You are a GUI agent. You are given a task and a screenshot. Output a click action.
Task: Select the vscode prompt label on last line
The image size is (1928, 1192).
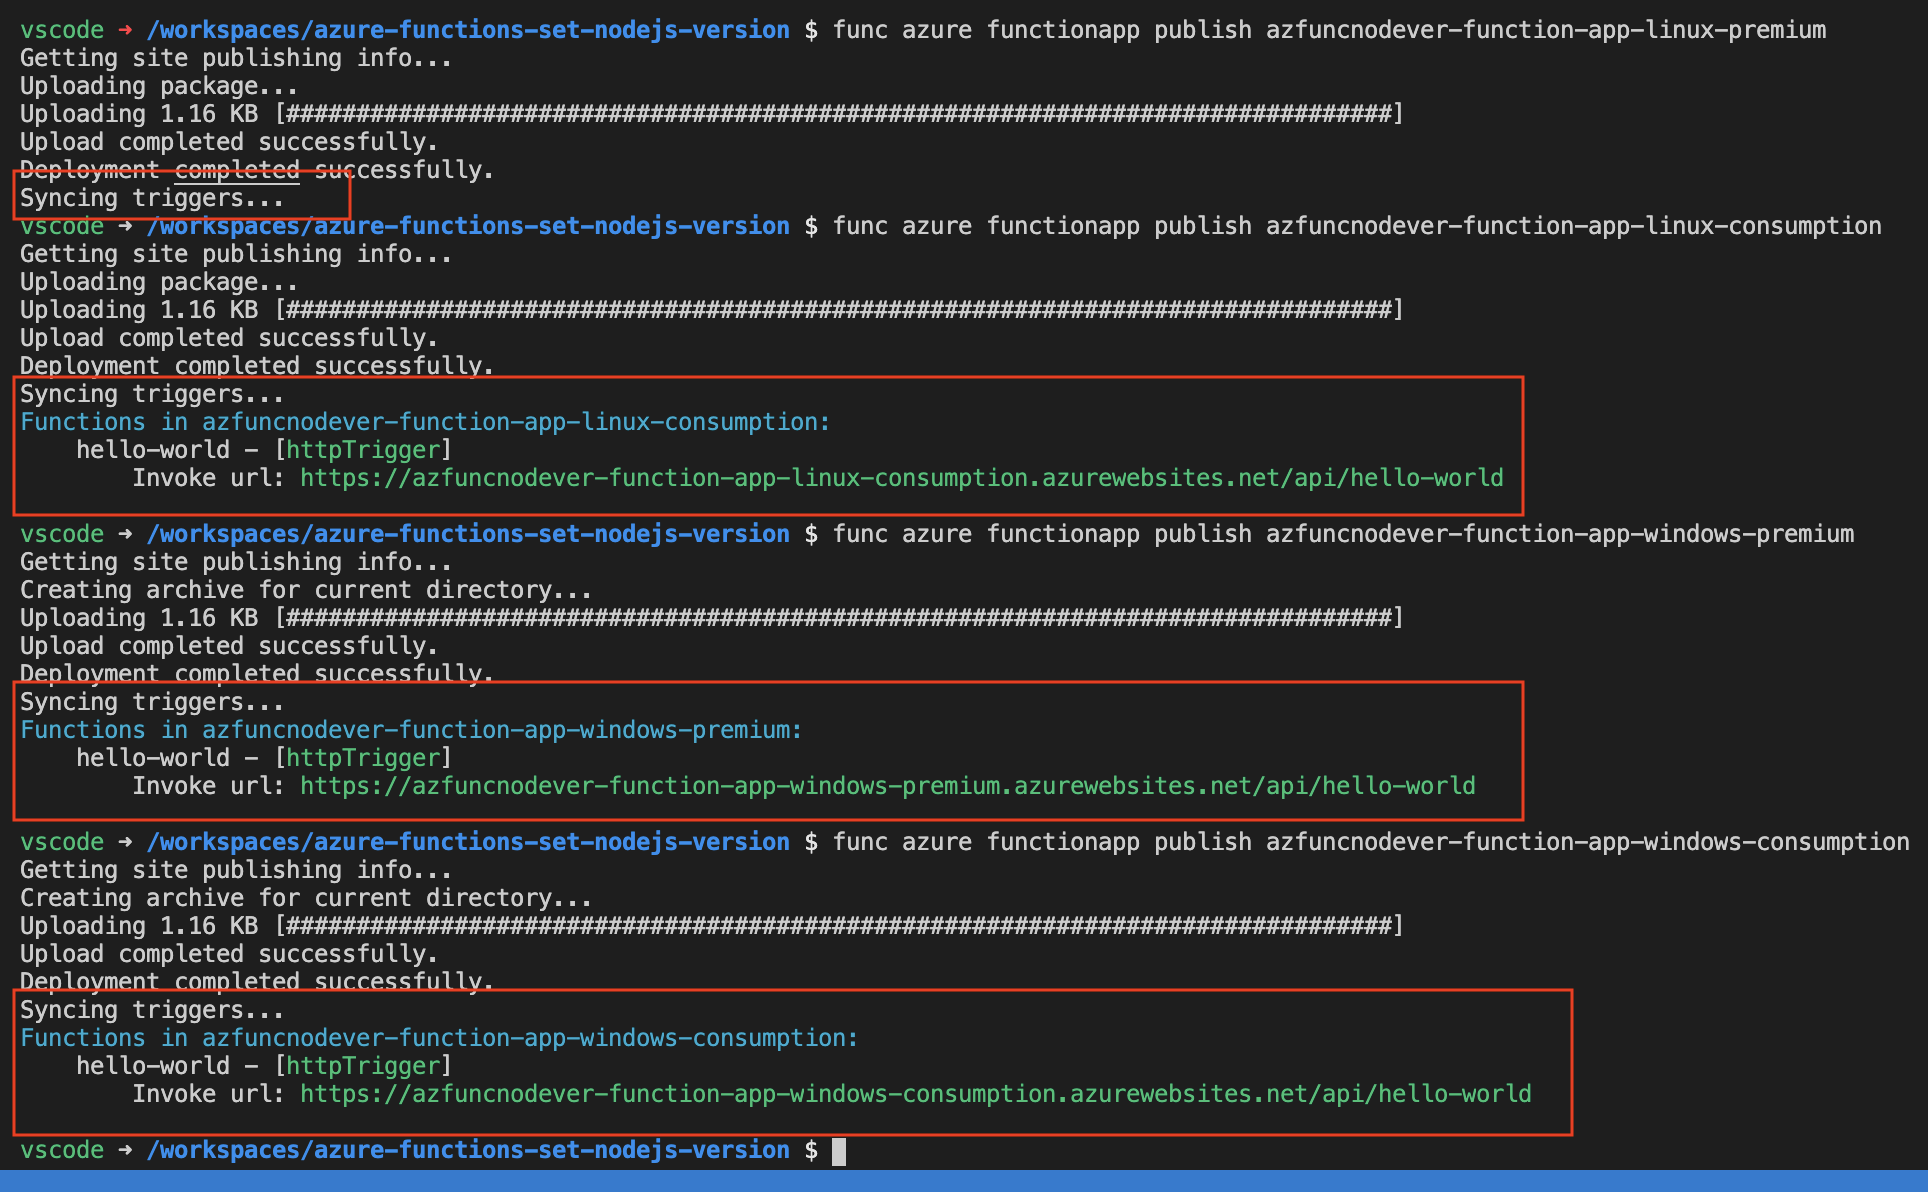click(61, 1149)
